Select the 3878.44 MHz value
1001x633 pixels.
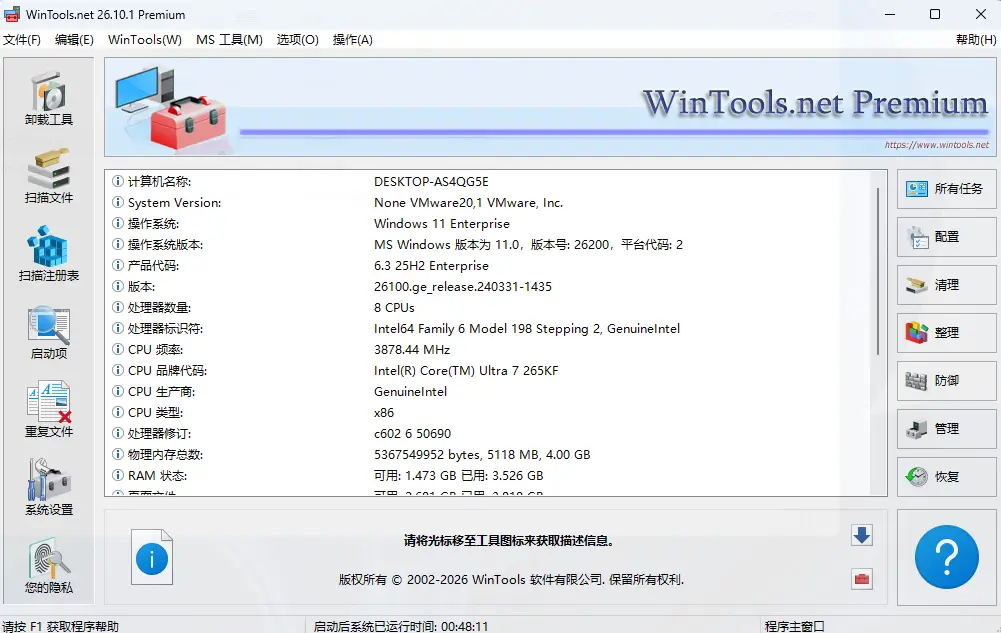(x=412, y=349)
